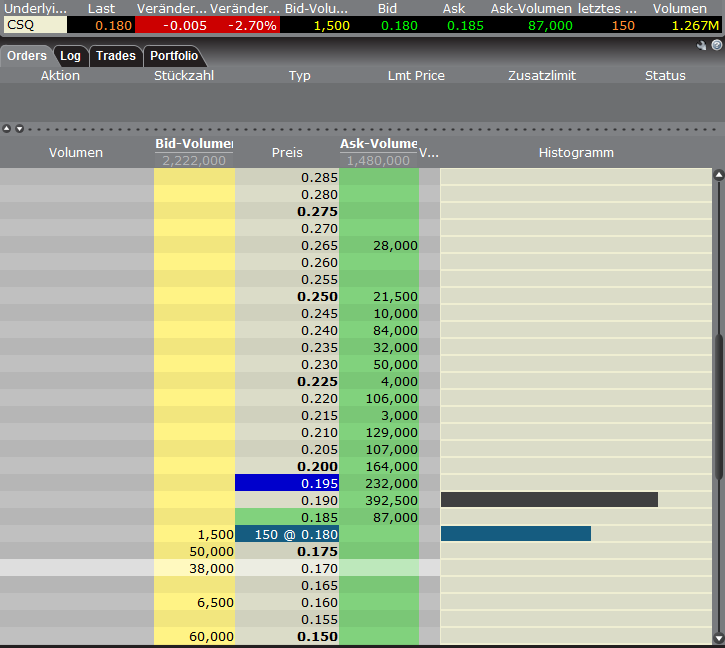Select the CSQ underlying symbol cell
The image size is (725, 648).
pos(35,25)
